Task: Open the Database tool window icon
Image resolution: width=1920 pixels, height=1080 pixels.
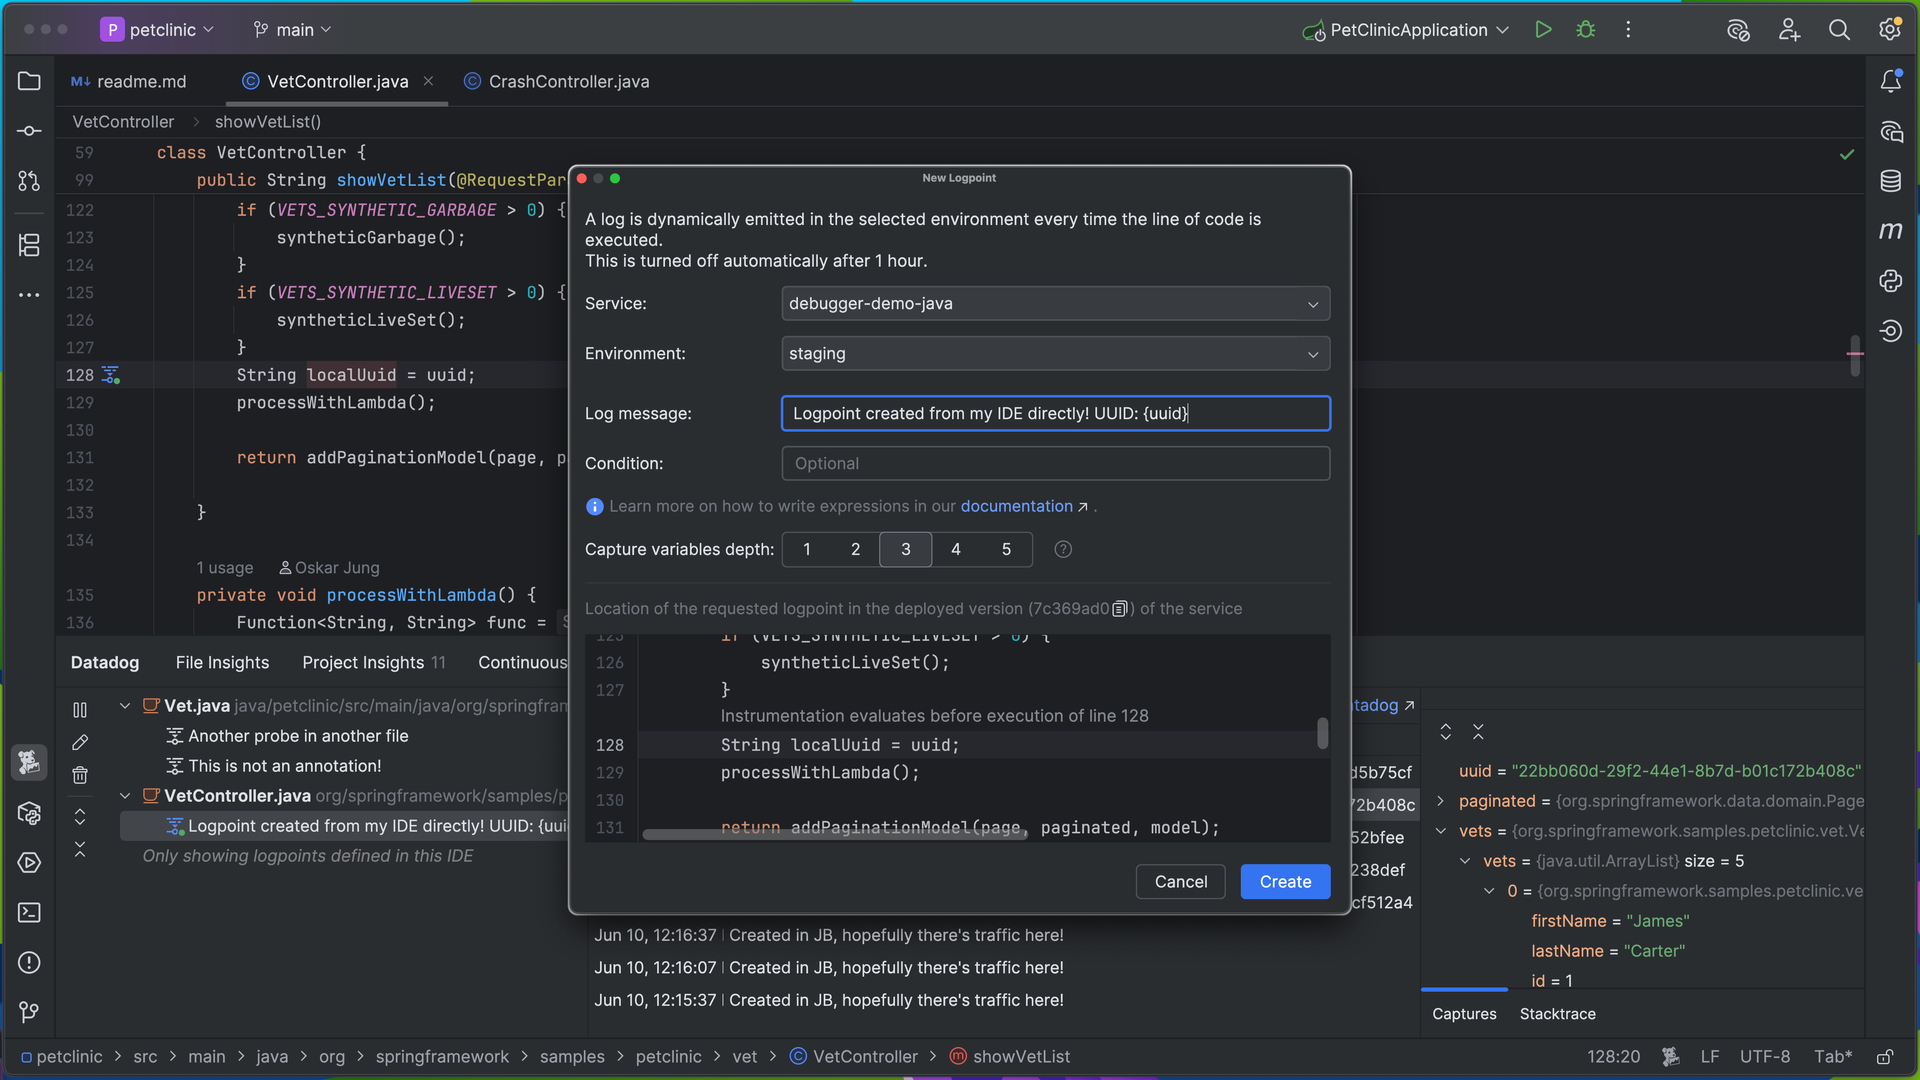Action: (x=1890, y=181)
